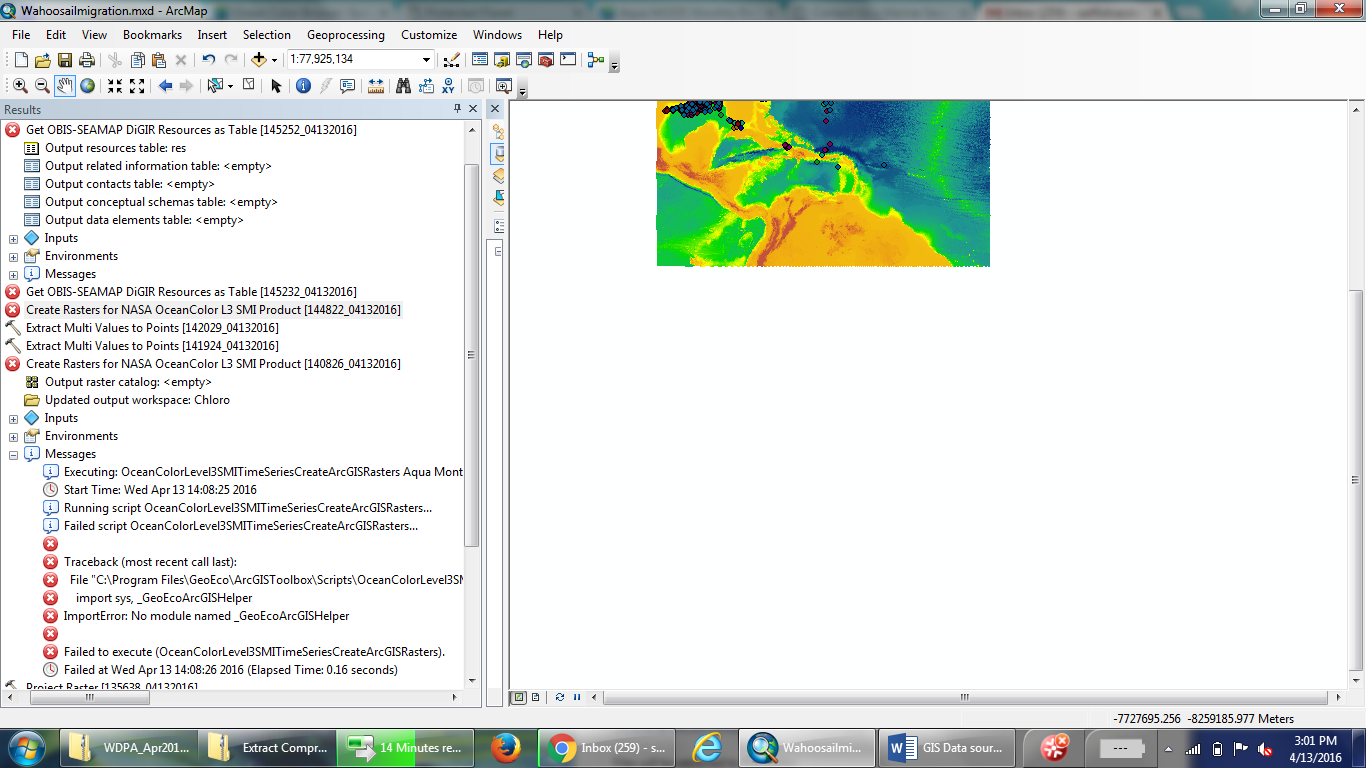This screenshot has height=768, width=1366.
Task: Activate the Identify tool
Action: click(303, 86)
